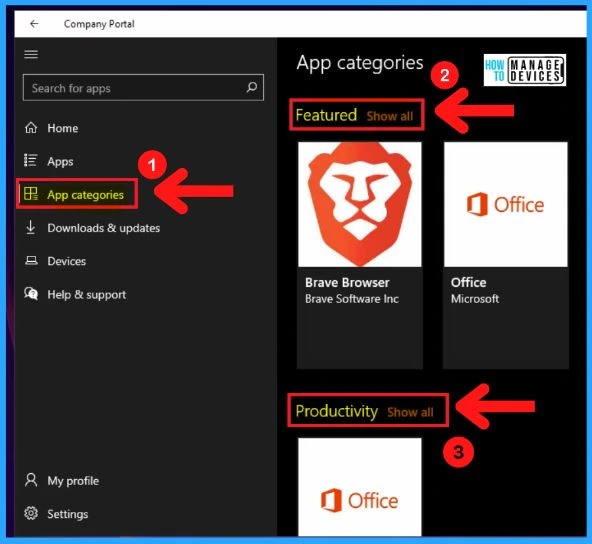The width and height of the screenshot is (592, 544).
Task: Click the My profile person icon
Action: click(x=31, y=480)
